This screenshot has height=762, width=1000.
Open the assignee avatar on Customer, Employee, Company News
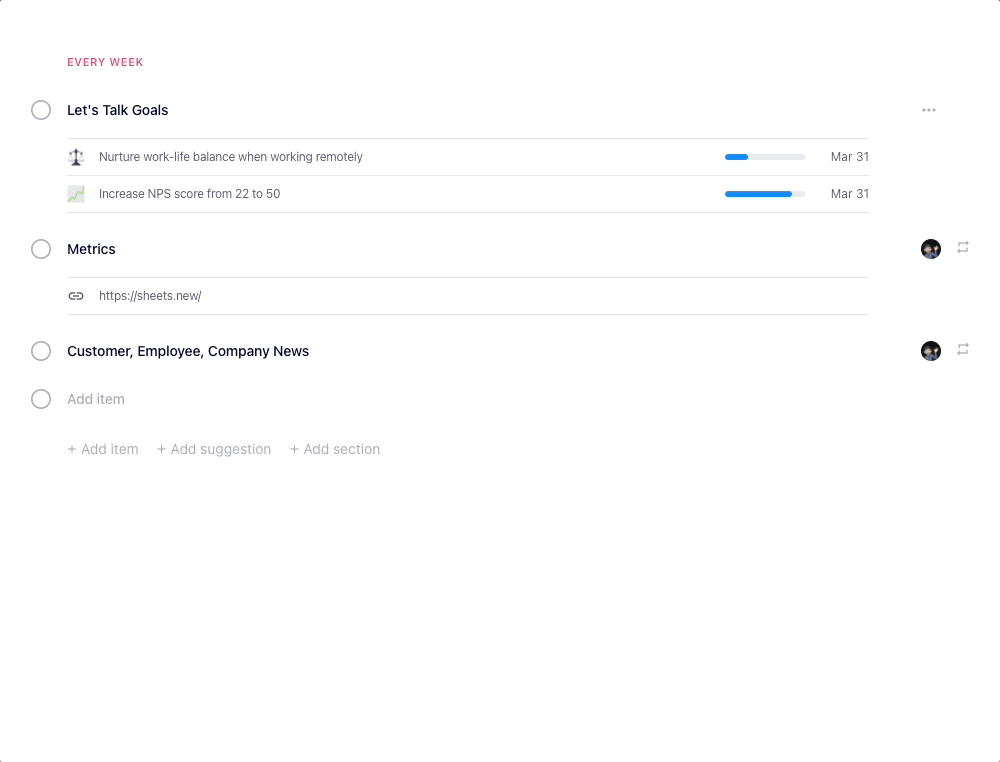(x=931, y=351)
